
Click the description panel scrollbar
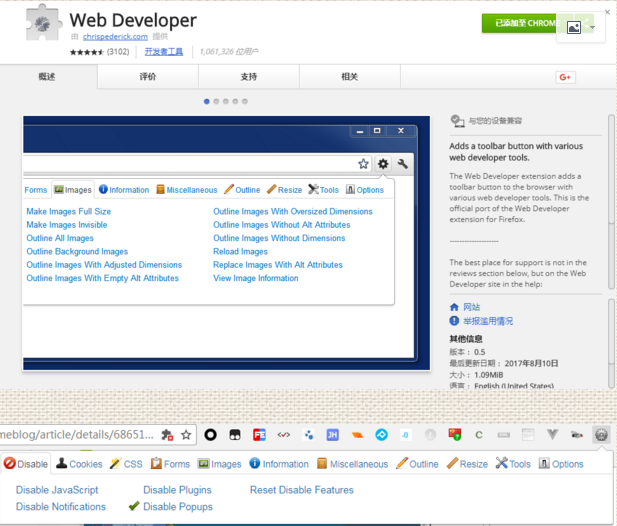click(611, 202)
